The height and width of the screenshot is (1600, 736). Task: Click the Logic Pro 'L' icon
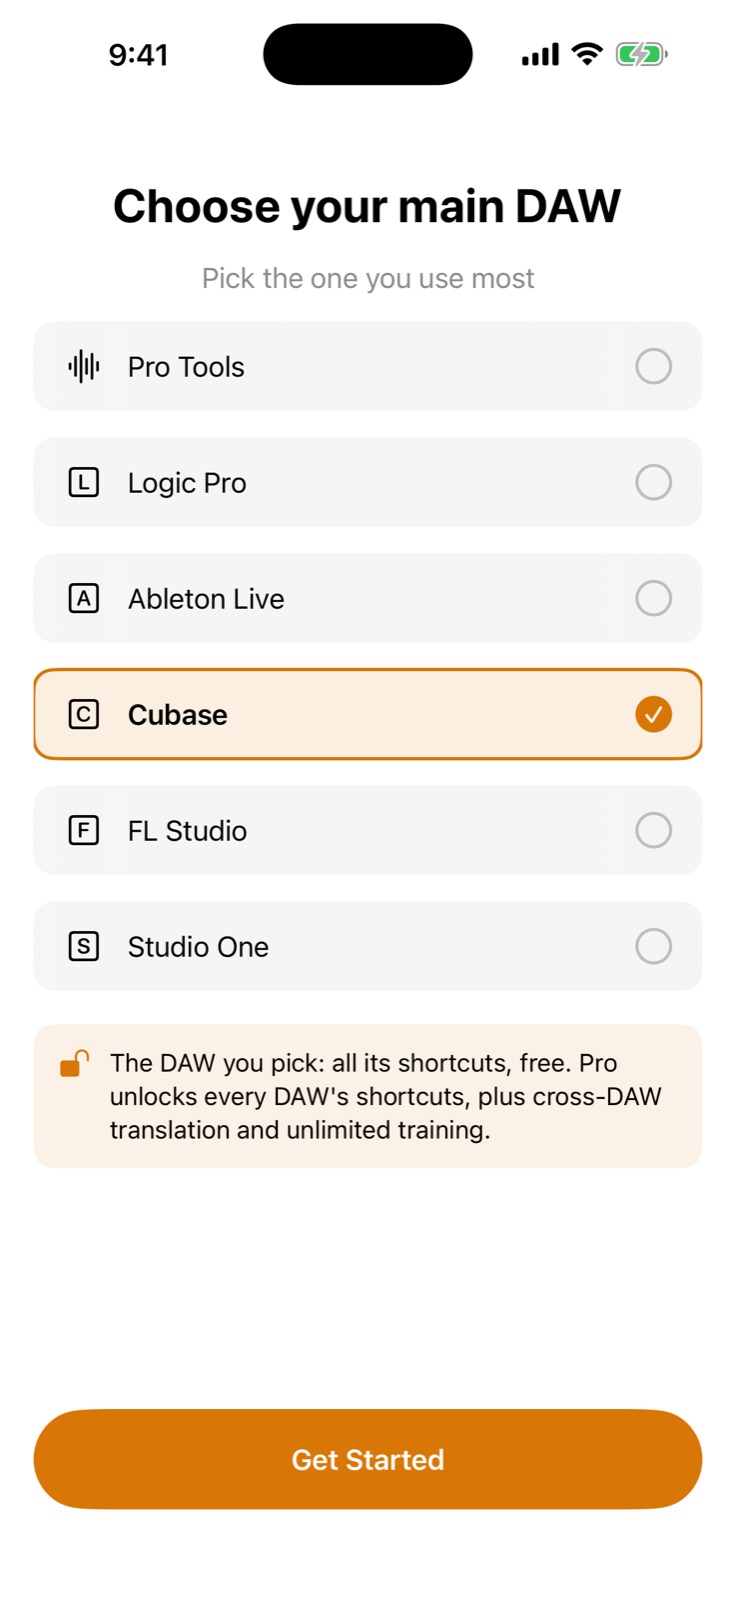[84, 483]
